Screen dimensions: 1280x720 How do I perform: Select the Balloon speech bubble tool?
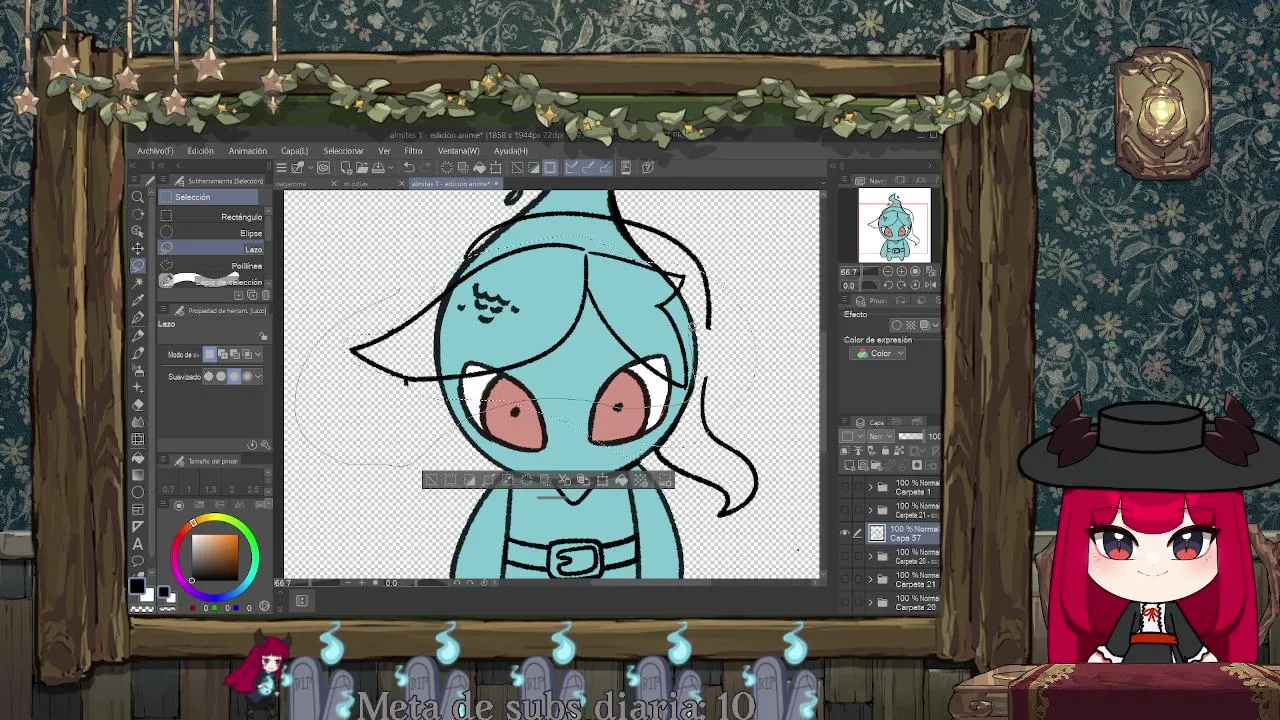(x=138, y=560)
